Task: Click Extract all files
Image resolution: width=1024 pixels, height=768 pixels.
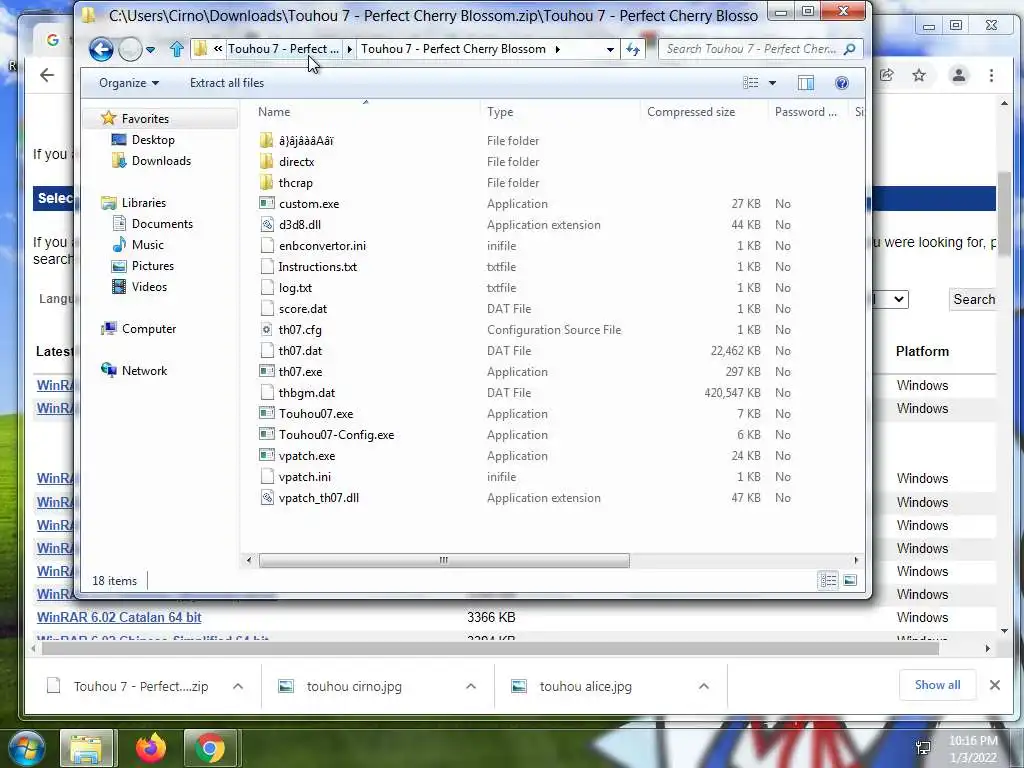Action: [x=227, y=83]
